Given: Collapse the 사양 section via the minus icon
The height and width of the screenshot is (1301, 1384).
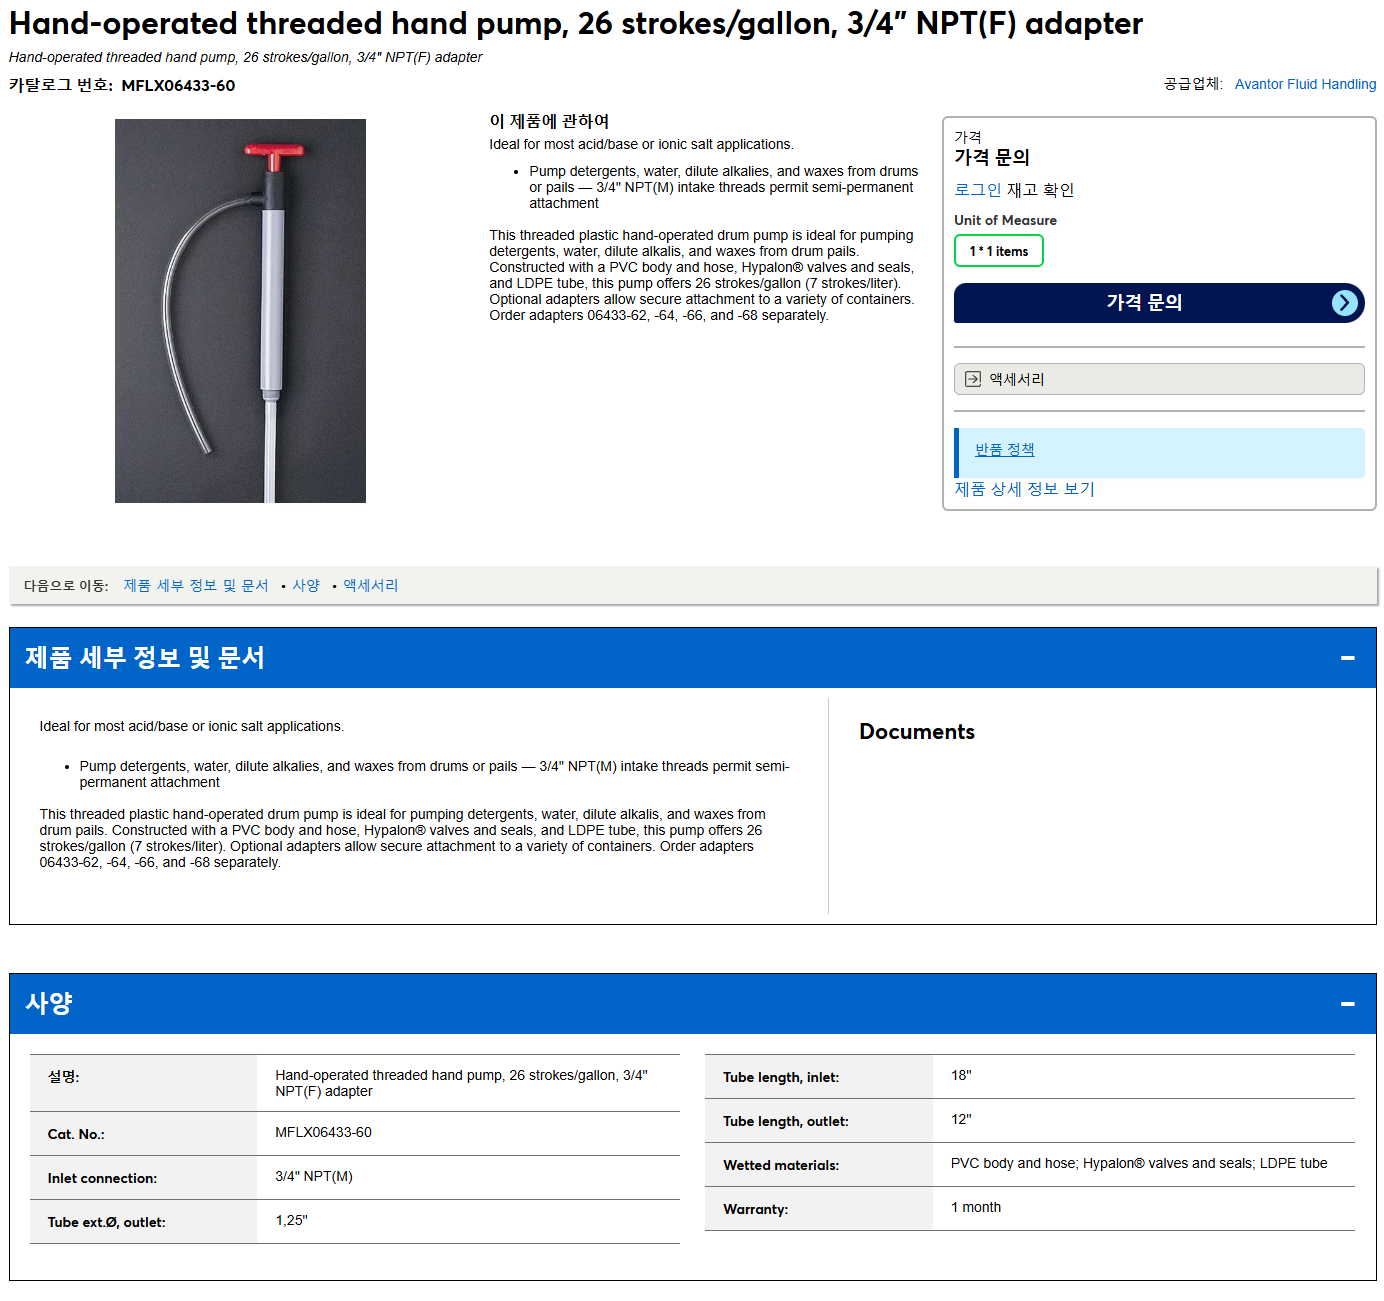Looking at the screenshot, I should click(x=1347, y=1004).
